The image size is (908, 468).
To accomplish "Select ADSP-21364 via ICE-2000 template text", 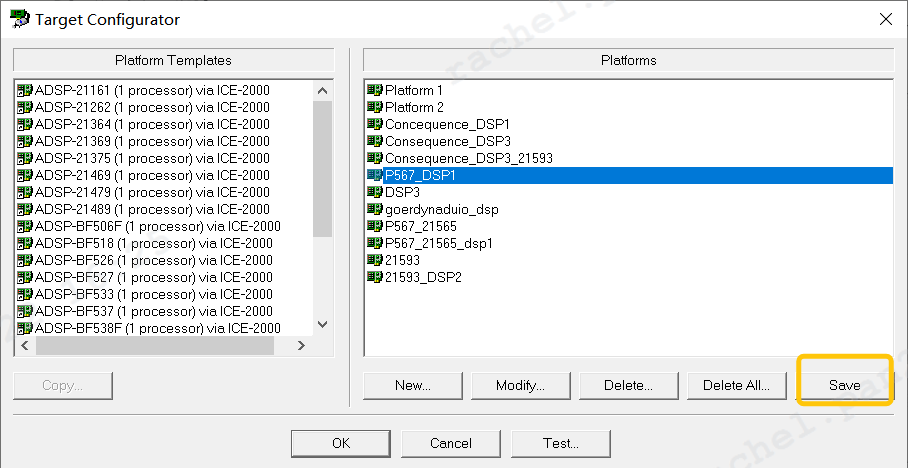I will (x=152, y=124).
